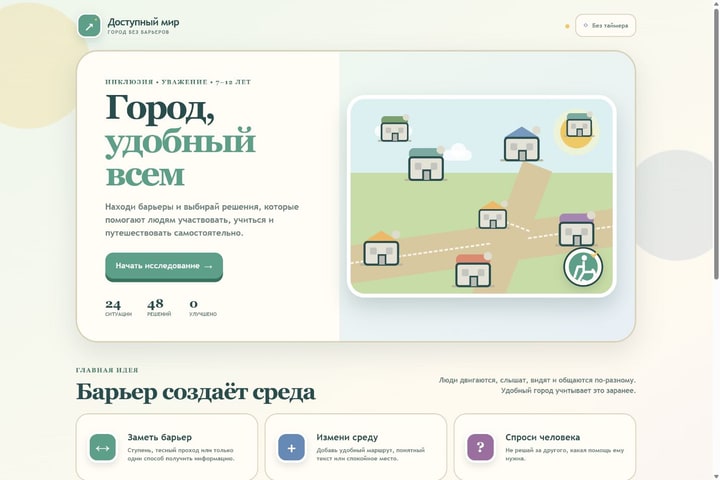Click the "Город, удобный всем" headline

(x=180, y=140)
